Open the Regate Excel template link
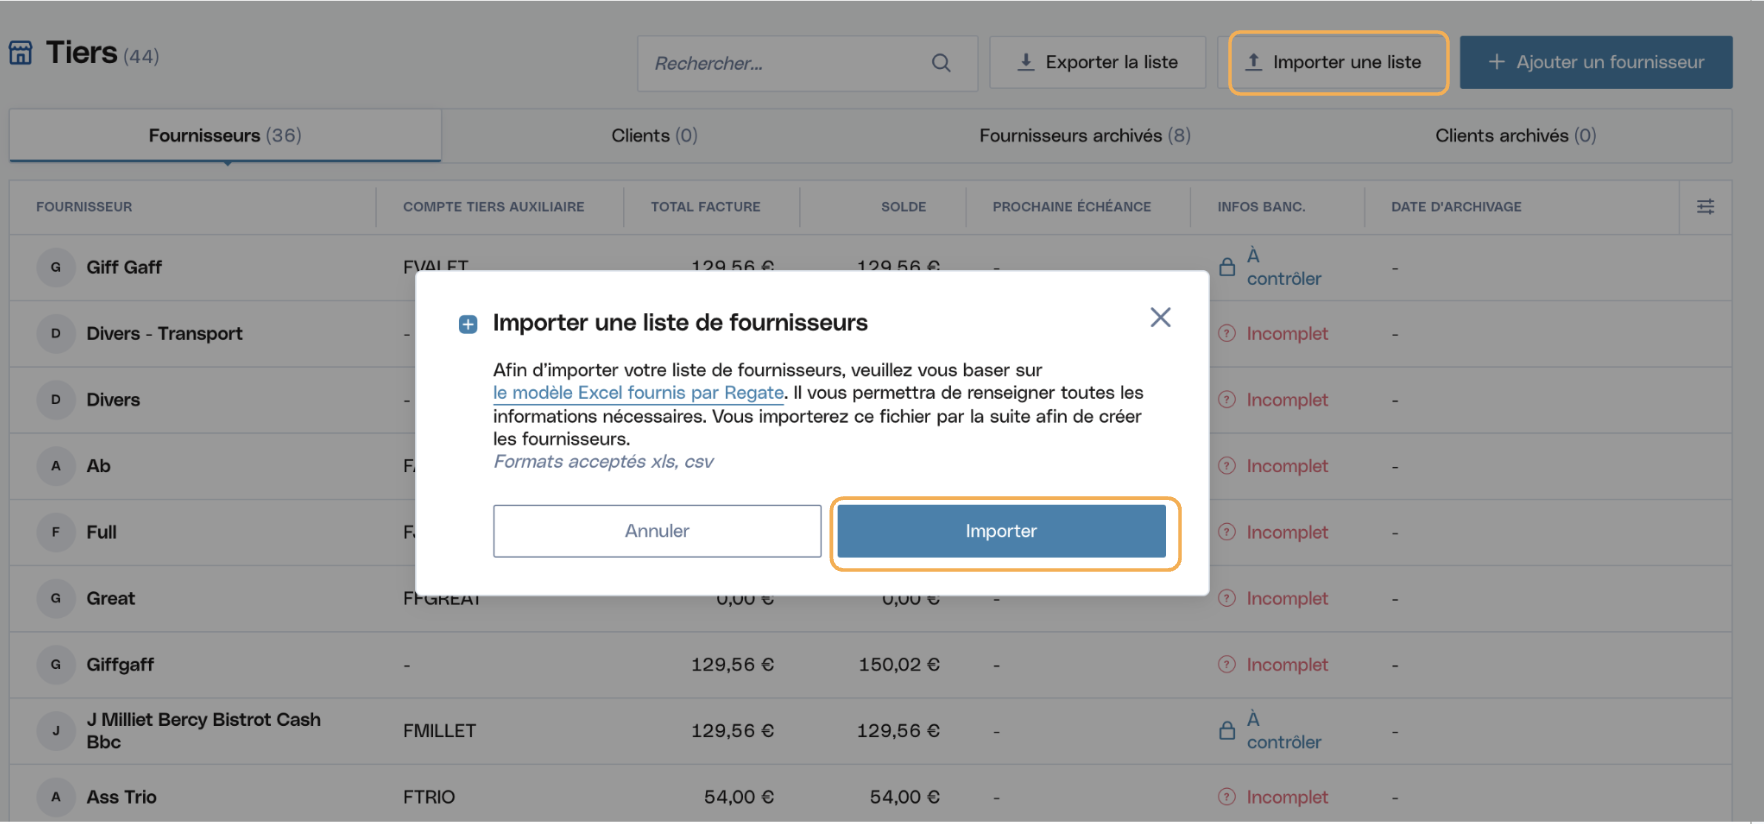 click(638, 393)
